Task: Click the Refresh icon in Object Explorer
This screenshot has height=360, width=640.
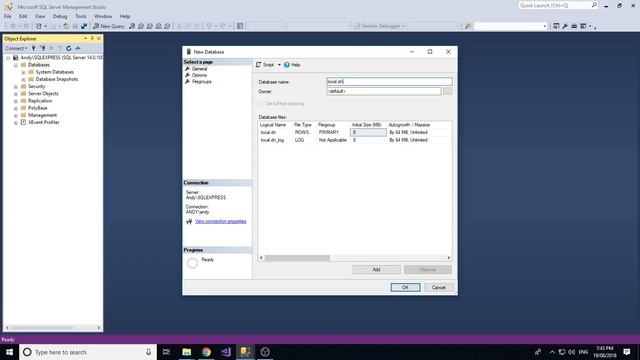Action: click(x=69, y=48)
